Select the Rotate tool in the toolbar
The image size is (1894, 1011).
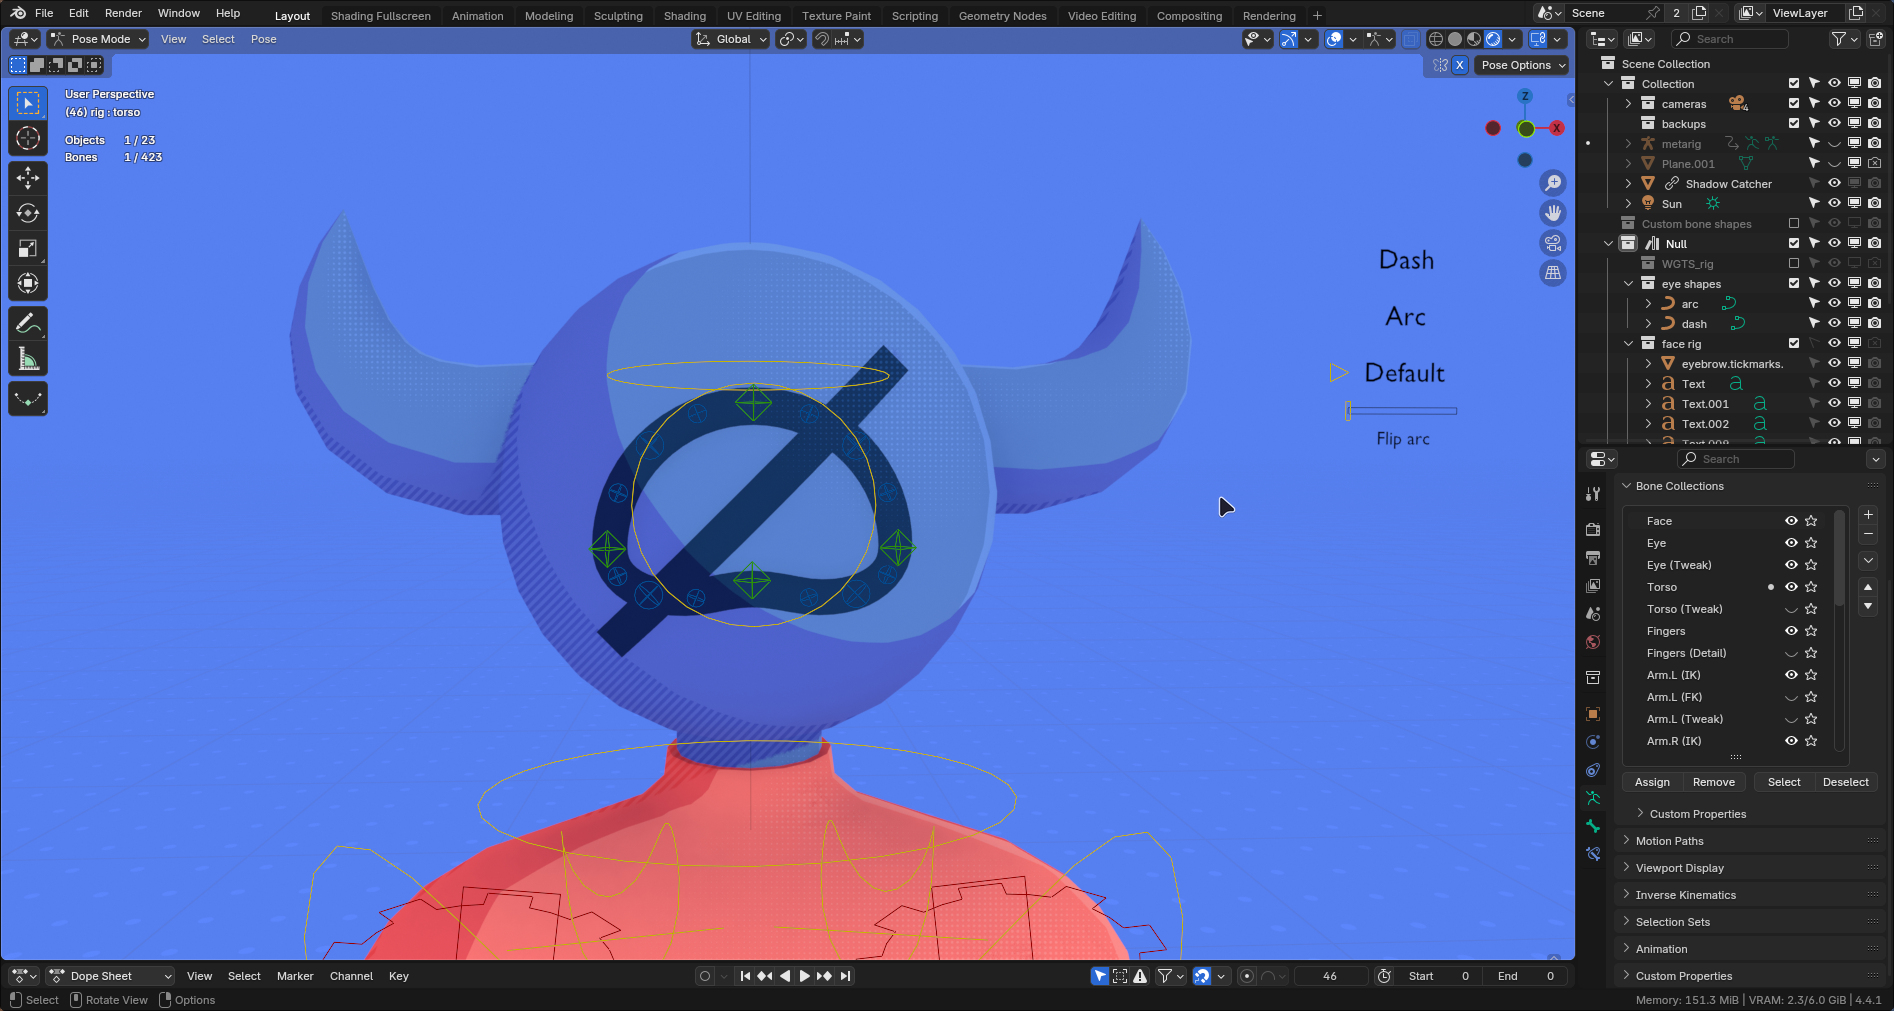[28, 213]
